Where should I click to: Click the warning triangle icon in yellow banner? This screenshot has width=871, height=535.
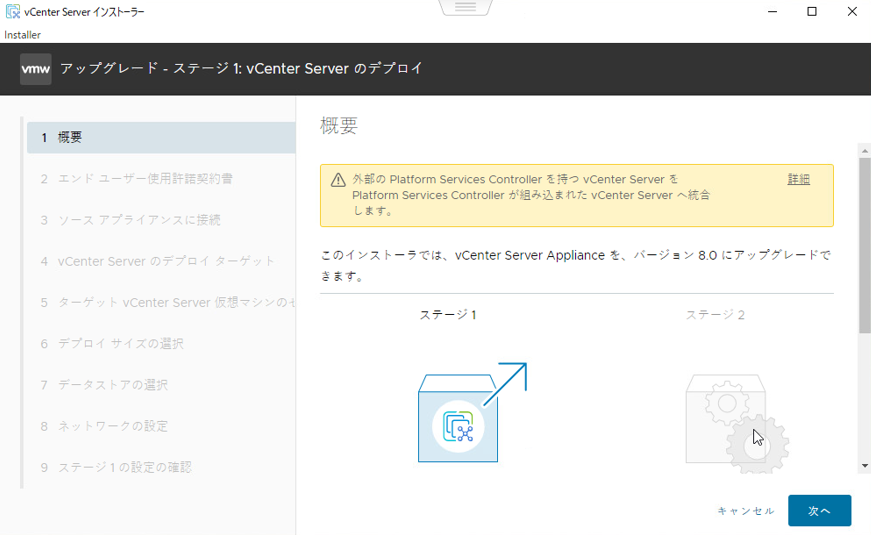[x=338, y=180]
